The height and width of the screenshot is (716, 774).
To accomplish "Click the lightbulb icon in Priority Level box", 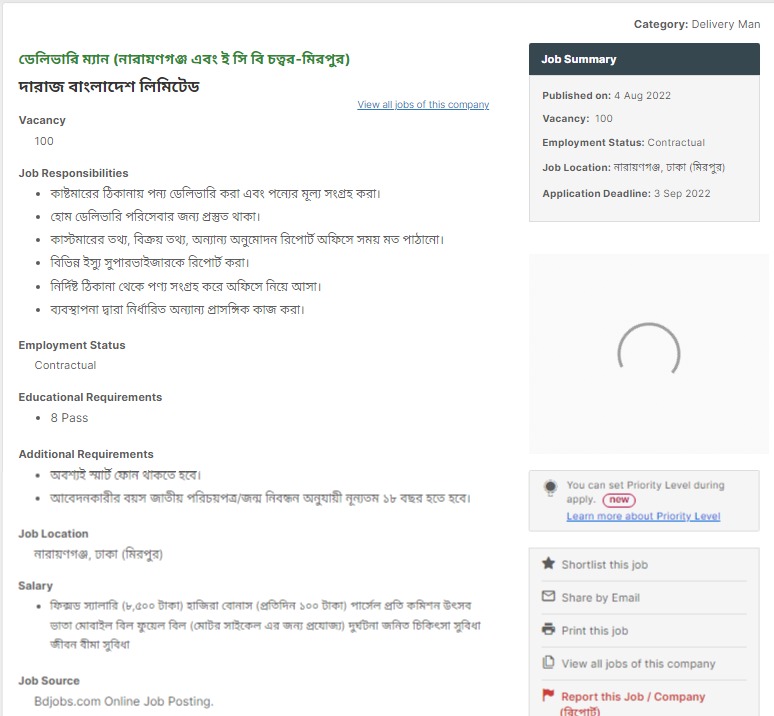I will [550, 488].
